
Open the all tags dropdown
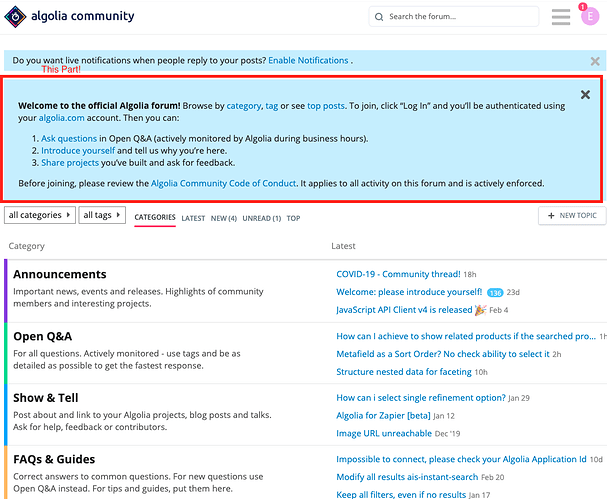pos(102,215)
